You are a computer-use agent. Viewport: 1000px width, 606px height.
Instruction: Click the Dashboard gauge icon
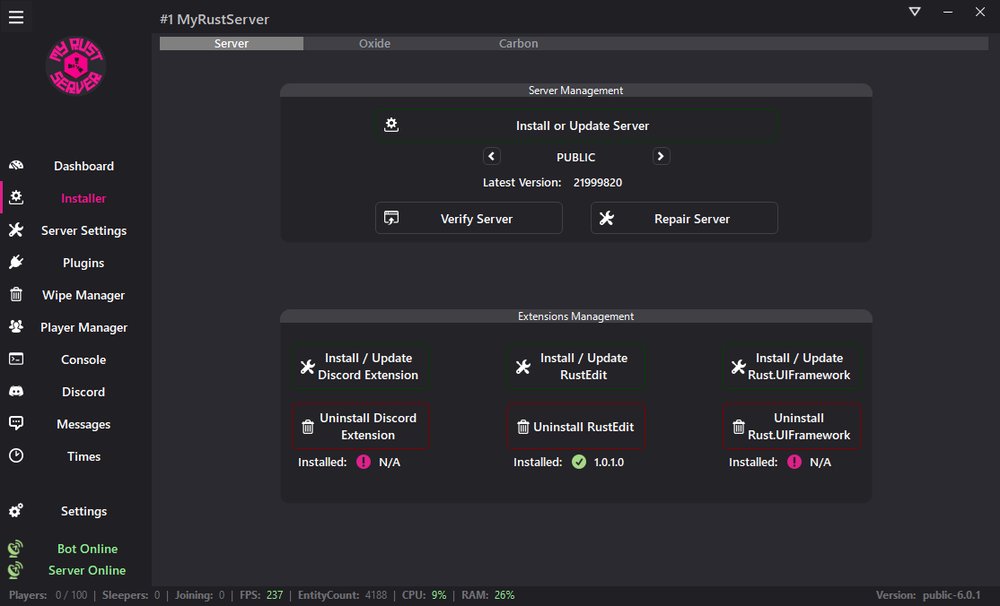16,165
